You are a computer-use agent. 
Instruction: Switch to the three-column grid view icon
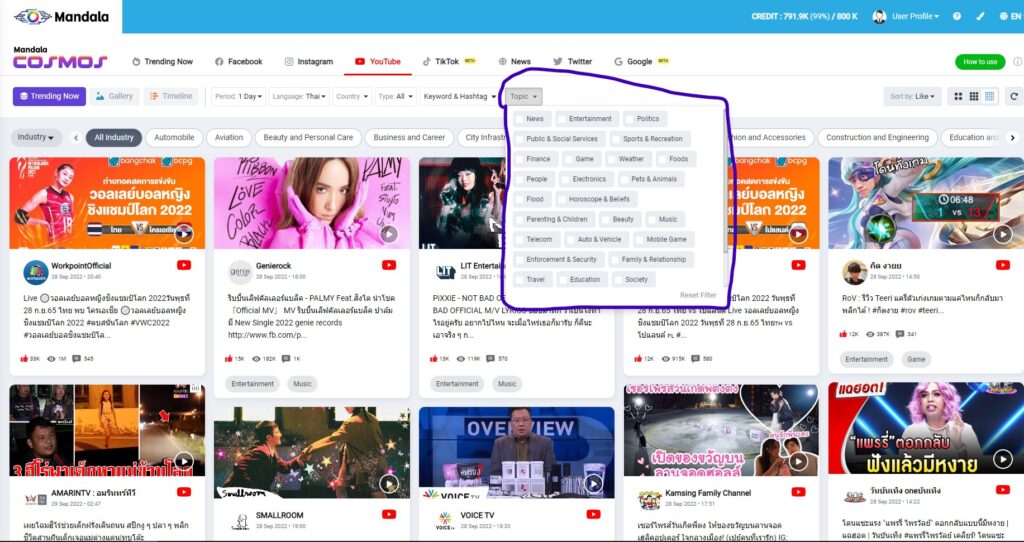[x=974, y=97]
